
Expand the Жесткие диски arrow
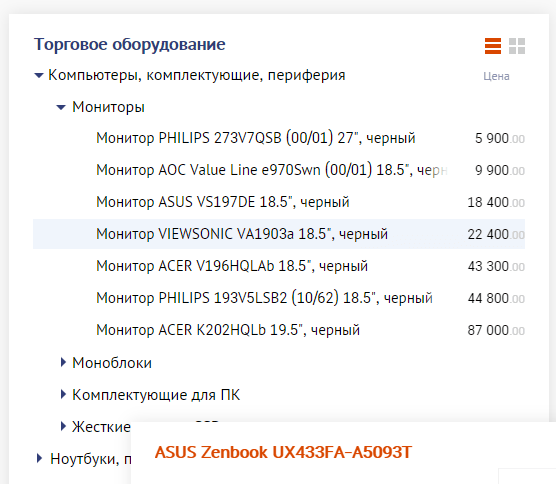pyautogui.click(x=63, y=426)
